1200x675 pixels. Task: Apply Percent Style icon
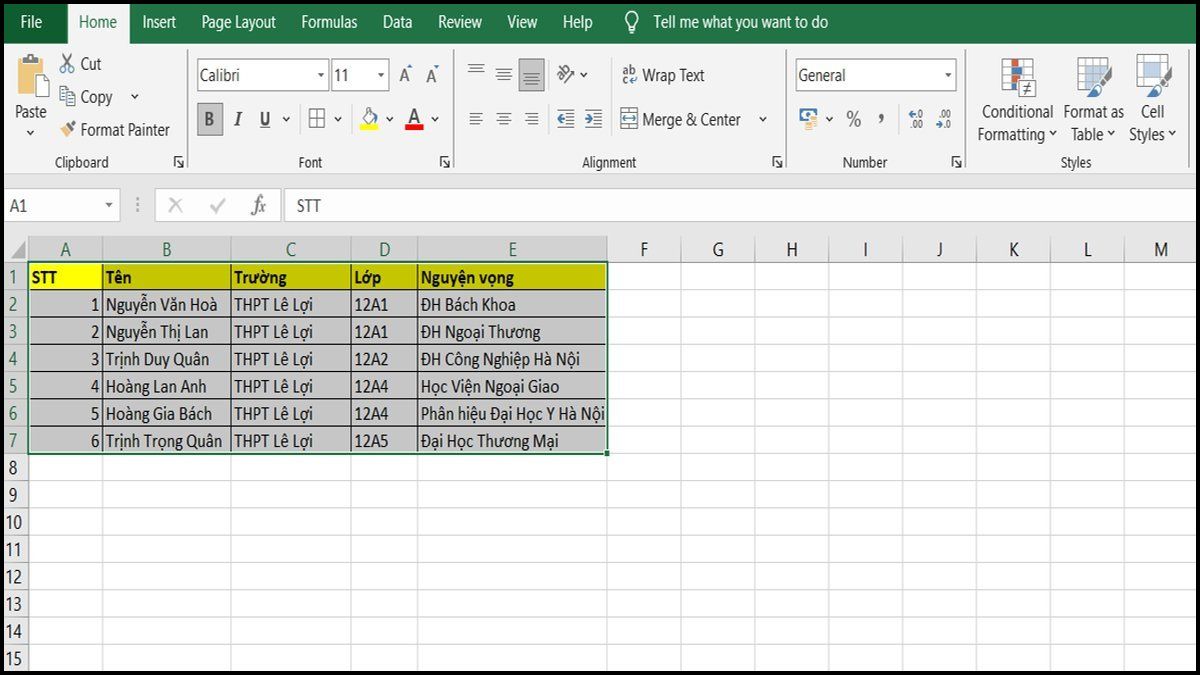[853, 119]
